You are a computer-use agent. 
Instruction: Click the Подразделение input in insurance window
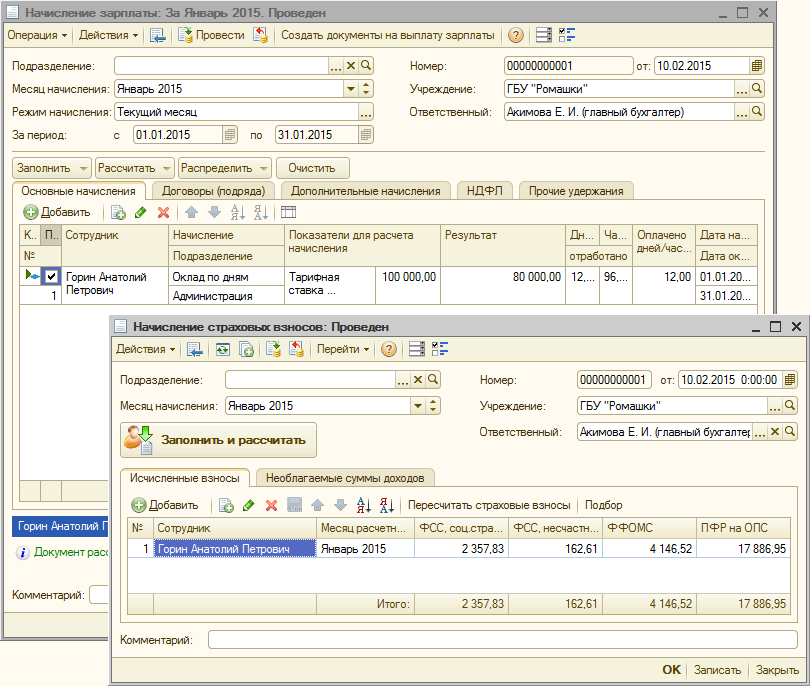[310, 380]
